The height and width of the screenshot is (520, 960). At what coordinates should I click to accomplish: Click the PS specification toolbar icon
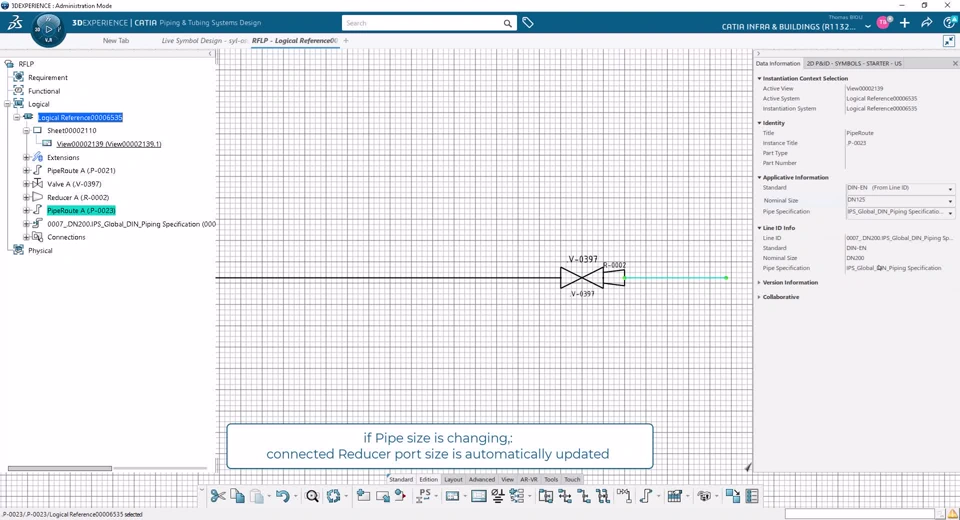(424, 496)
